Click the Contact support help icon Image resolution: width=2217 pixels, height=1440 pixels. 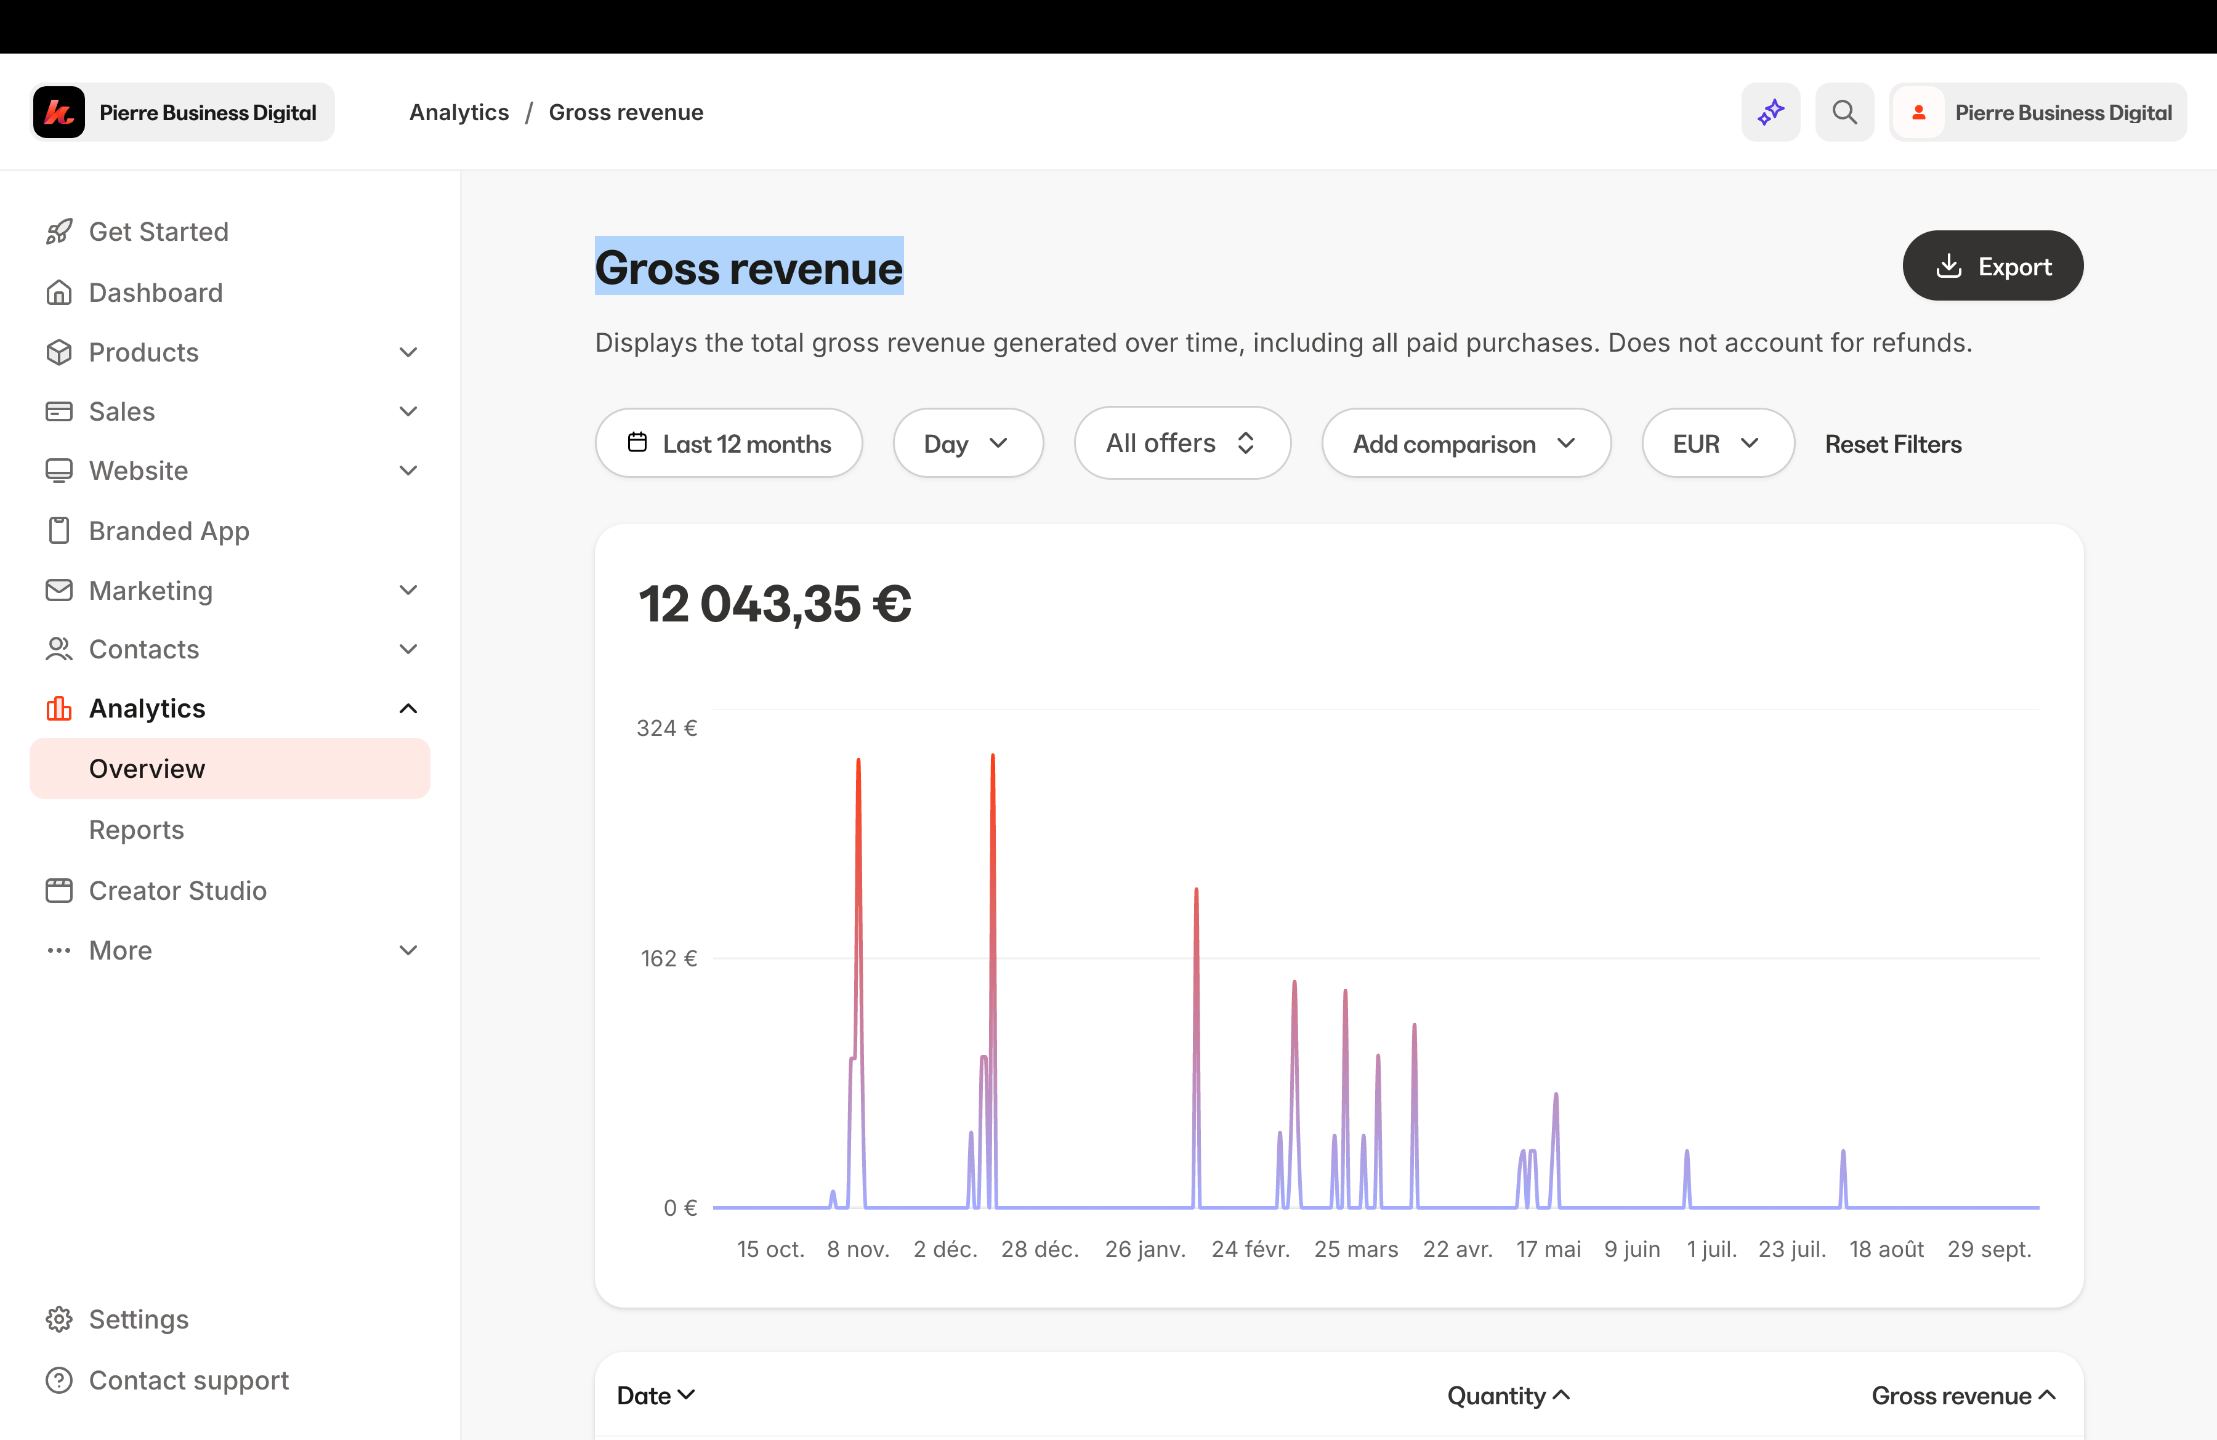coord(59,1381)
